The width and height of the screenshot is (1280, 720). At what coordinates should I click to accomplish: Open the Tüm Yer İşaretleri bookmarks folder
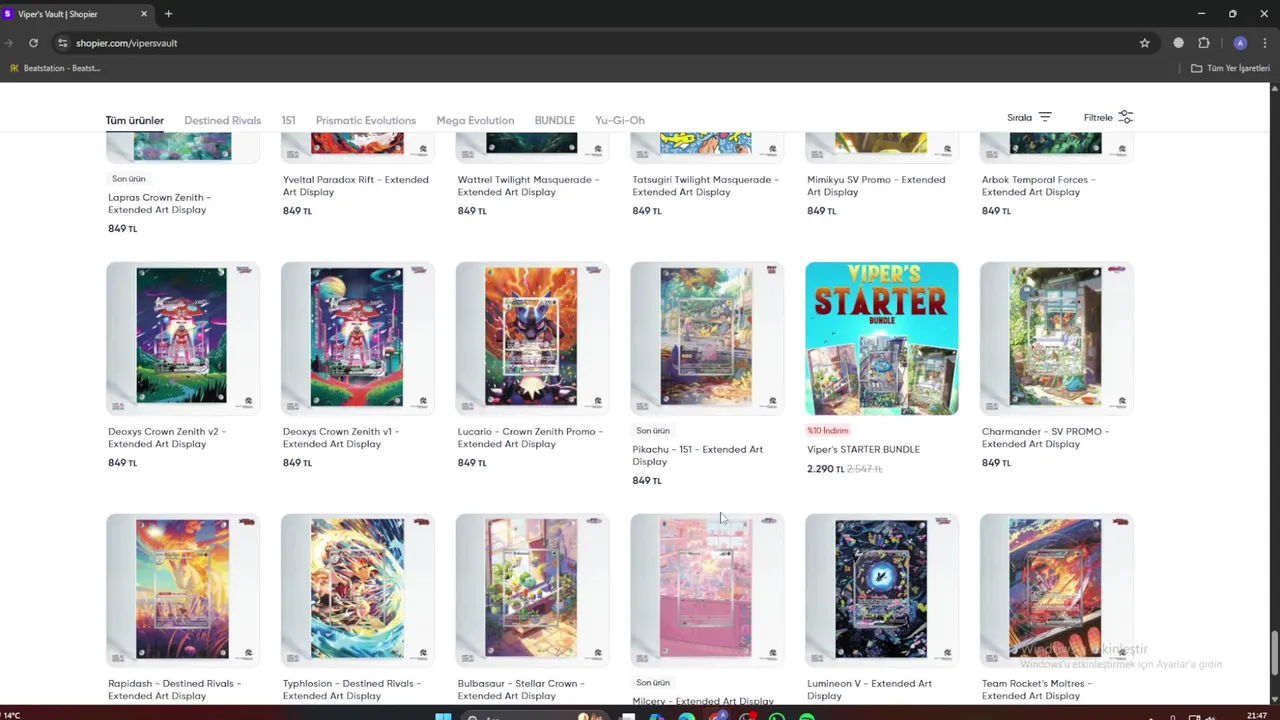tap(1230, 68)
